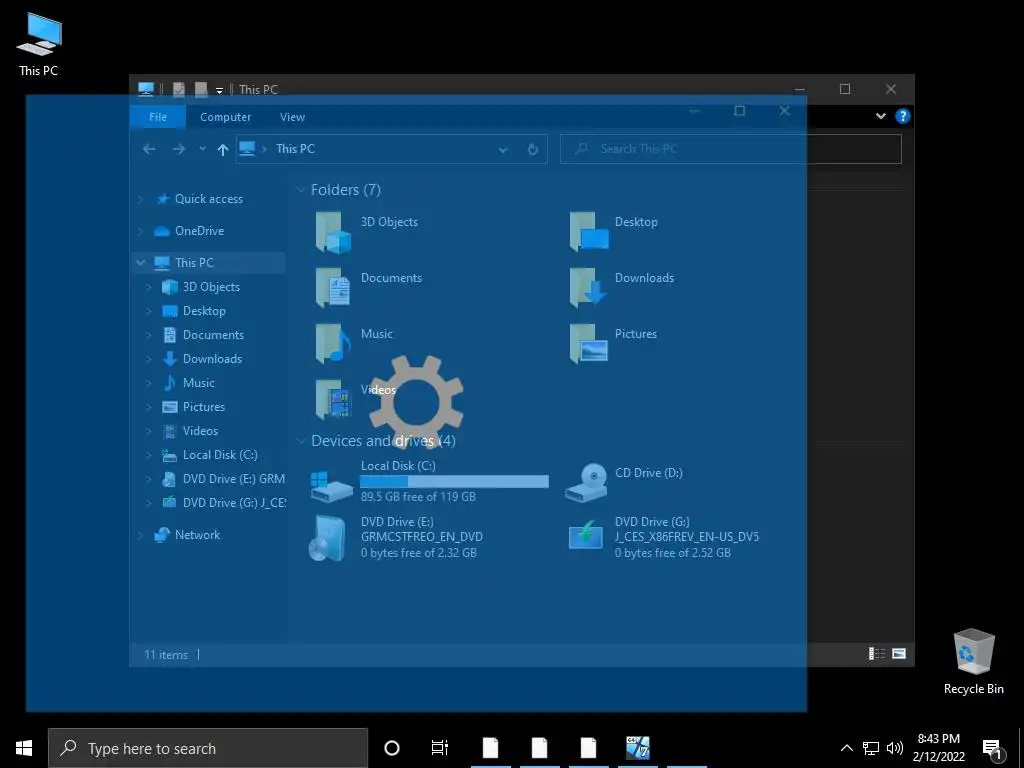
Task: Select the CD Drive (D:) icon
Action: point(586,482)
